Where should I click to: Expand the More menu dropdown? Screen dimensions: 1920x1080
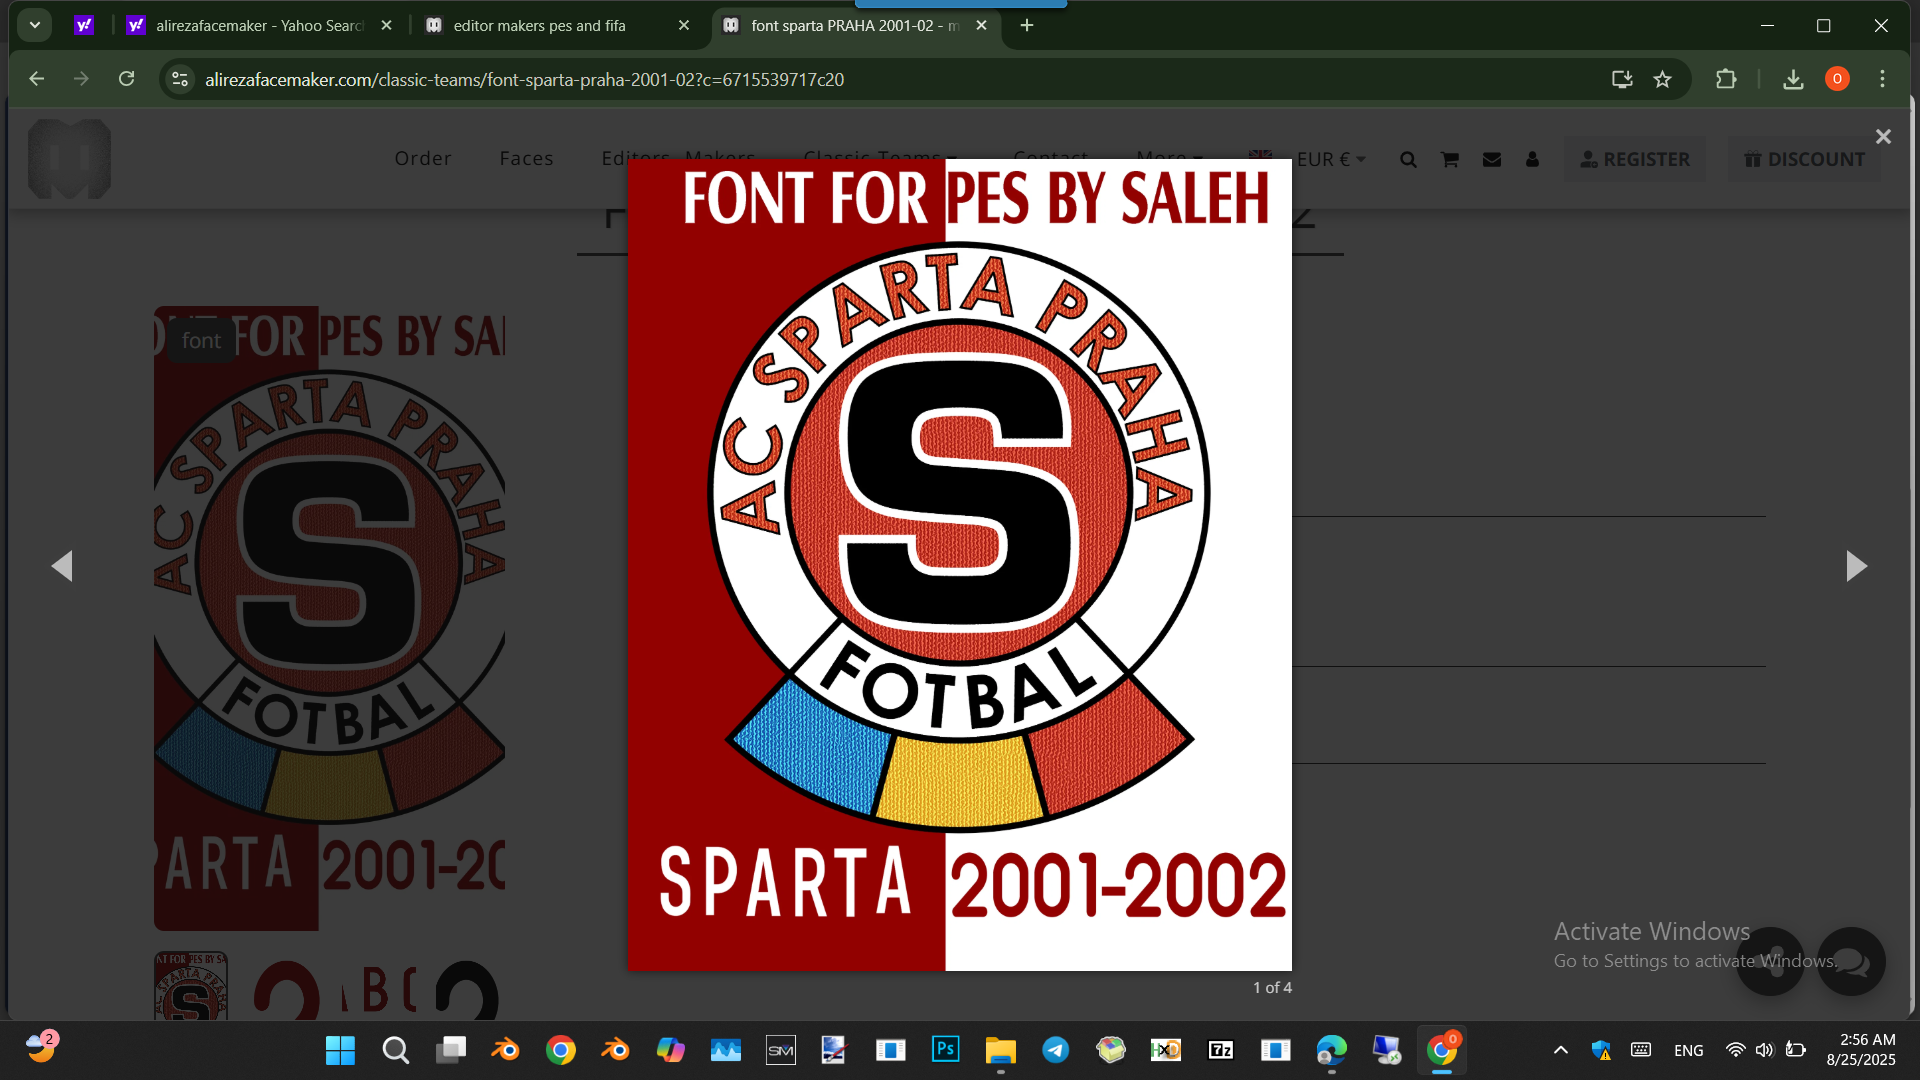point(1168,158)
